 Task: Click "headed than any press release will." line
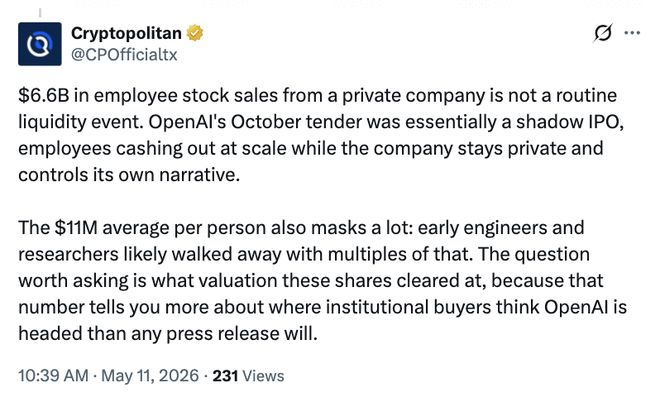(168, 334)
